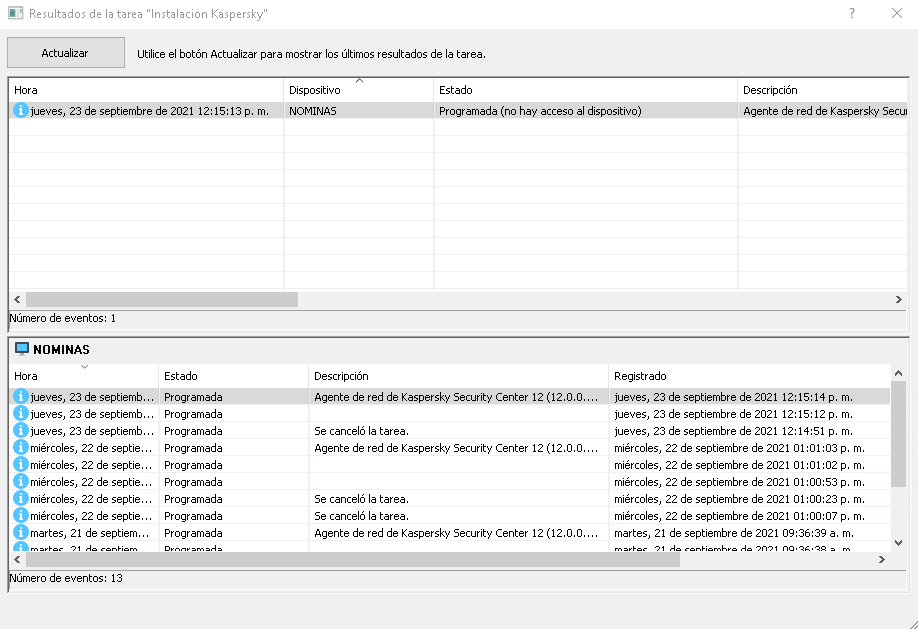918x629 pixels.
Task: Click right arrow of upper horizontal scrollbar
Action: tap(899, 299)
